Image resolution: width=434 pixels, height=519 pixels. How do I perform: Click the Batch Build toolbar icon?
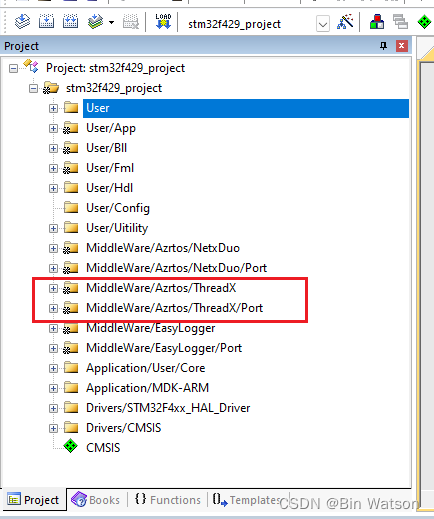[95, 22]
